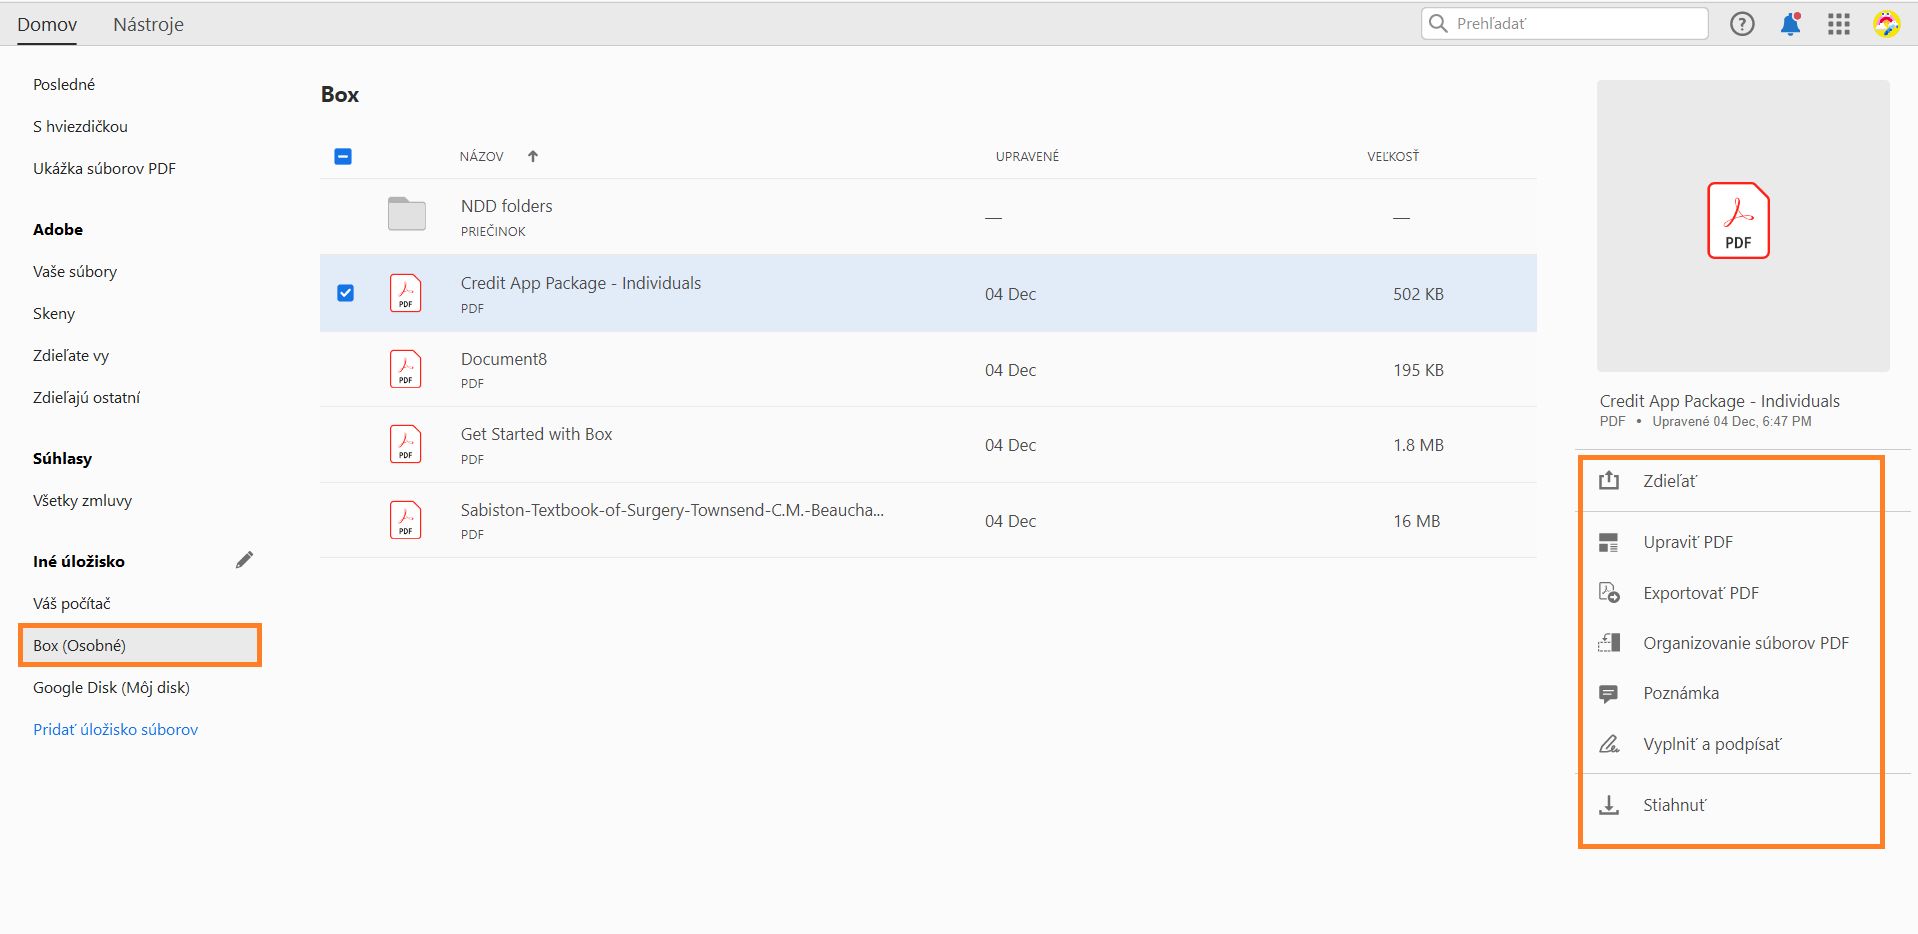Open Zdieľate vy in the sidebar
Viewport: 1918px width, 934px height.
point(71,355)
